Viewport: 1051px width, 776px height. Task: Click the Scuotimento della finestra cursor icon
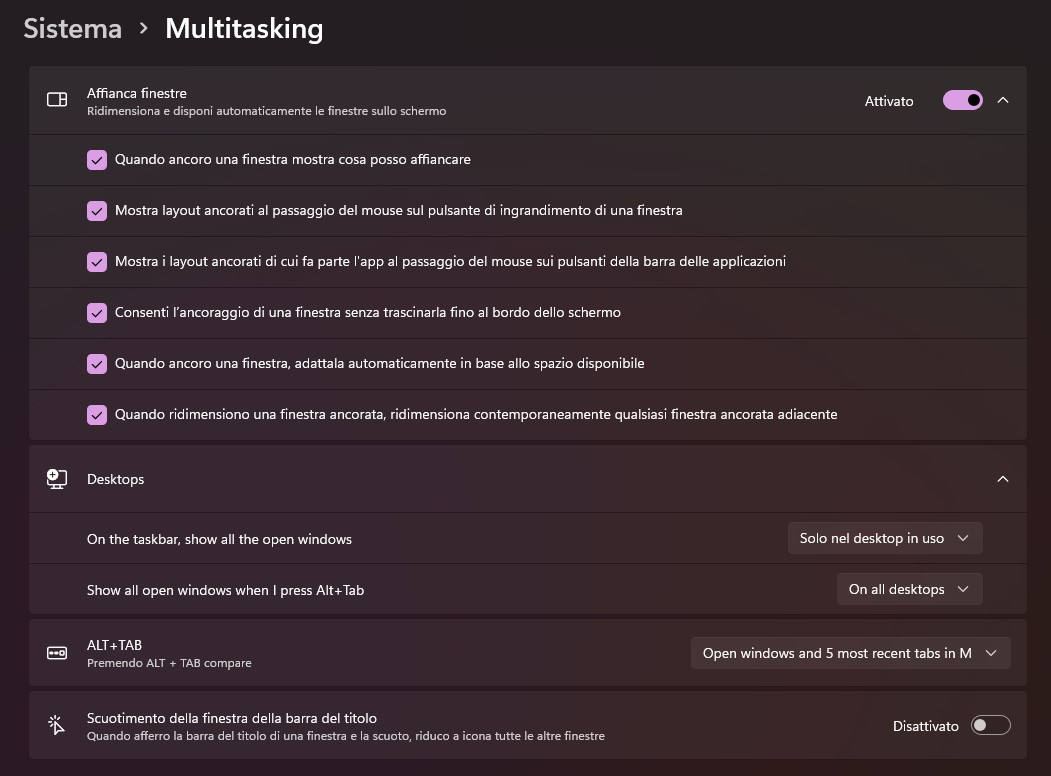click(x=57, y=725)
